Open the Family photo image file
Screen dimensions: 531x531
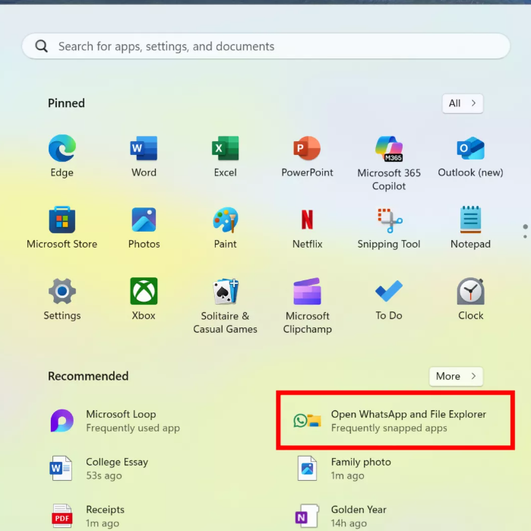344,469
